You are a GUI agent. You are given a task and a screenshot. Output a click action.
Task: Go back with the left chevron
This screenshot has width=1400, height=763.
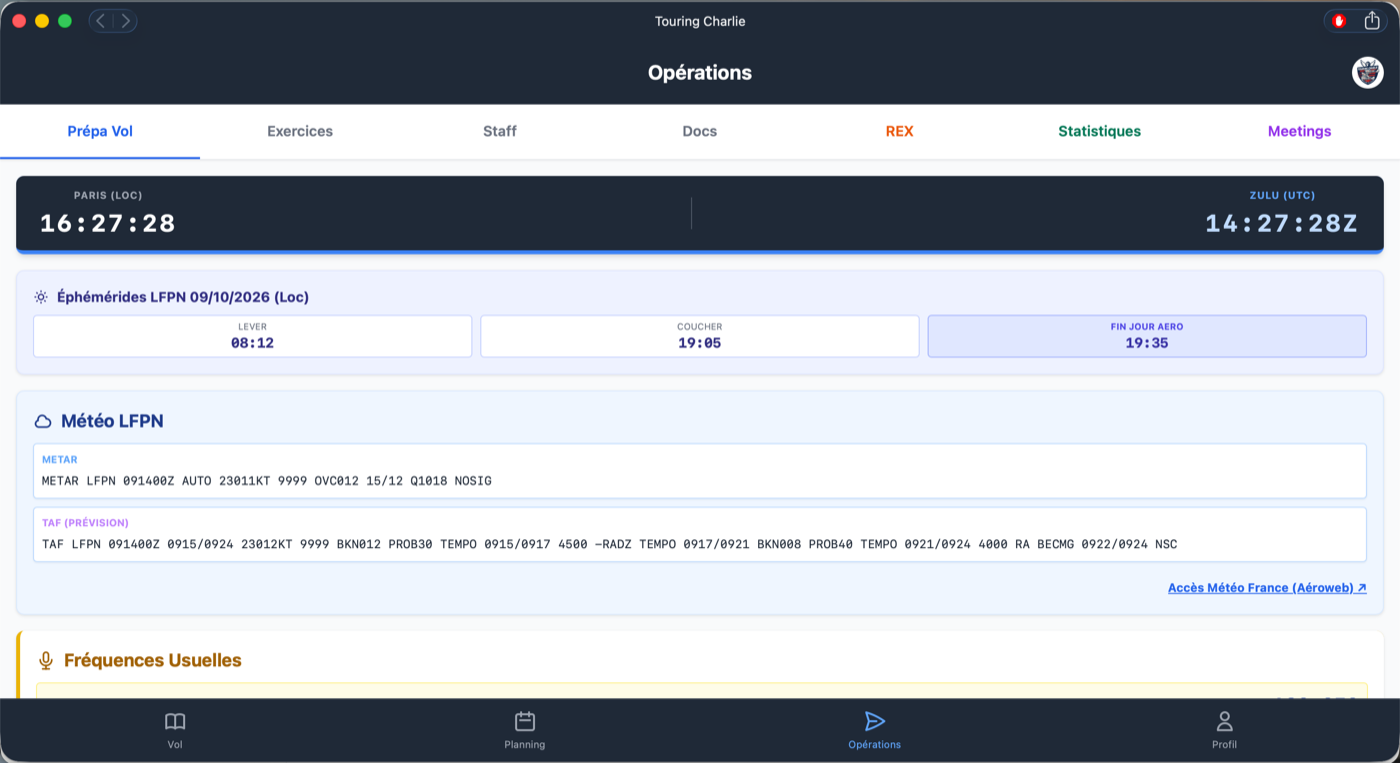(x=101, y=21)
